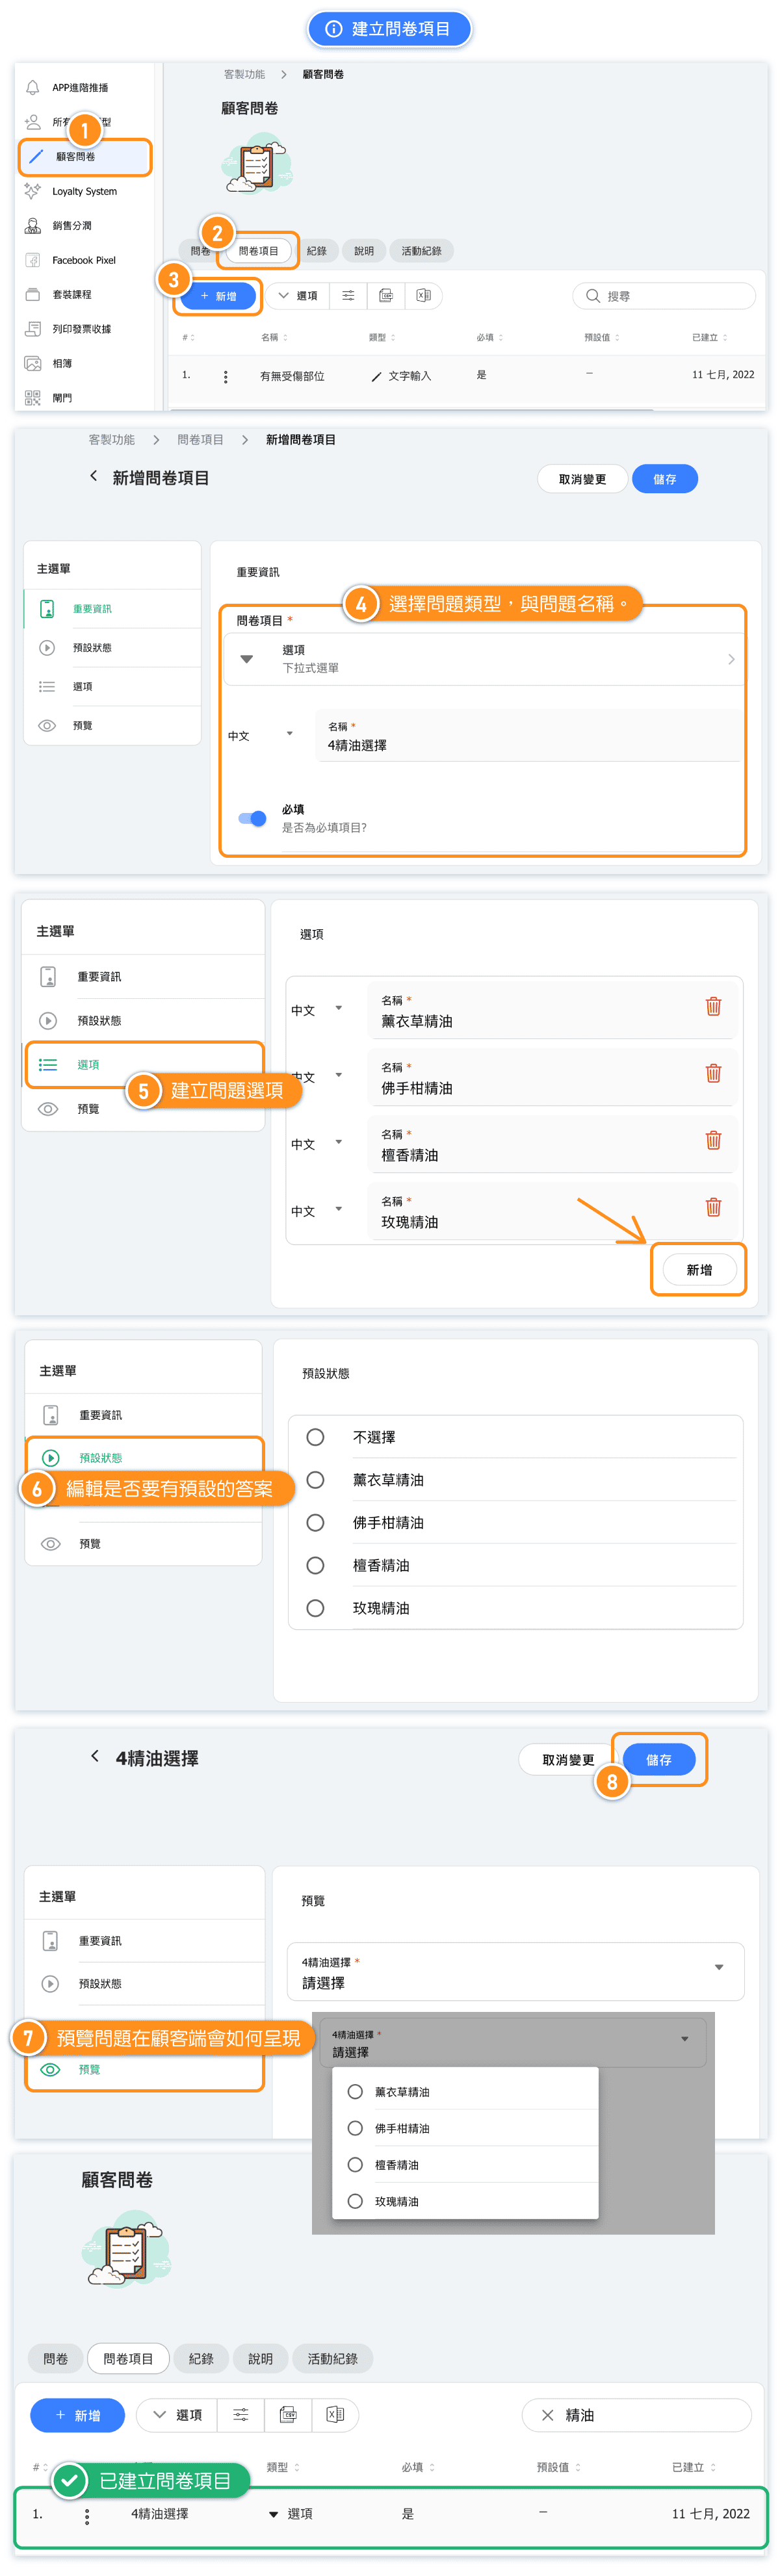Screen dimensions: 780x2576
Task: Open the 4精油選擇 preview dropdown
Action: pyautogui.click(x=515, y=1971)
